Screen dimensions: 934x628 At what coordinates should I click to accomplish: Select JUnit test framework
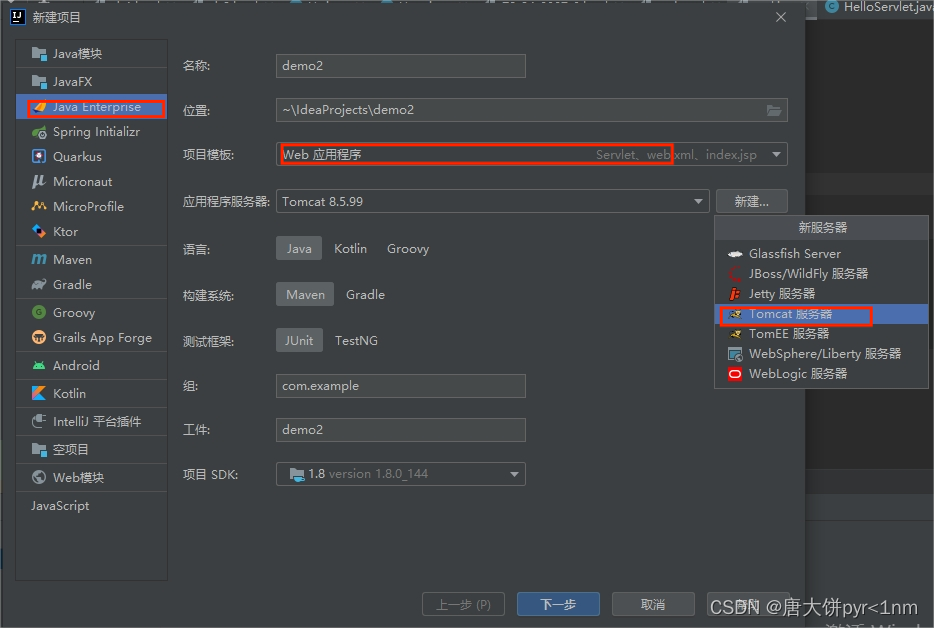pos(299,340)
